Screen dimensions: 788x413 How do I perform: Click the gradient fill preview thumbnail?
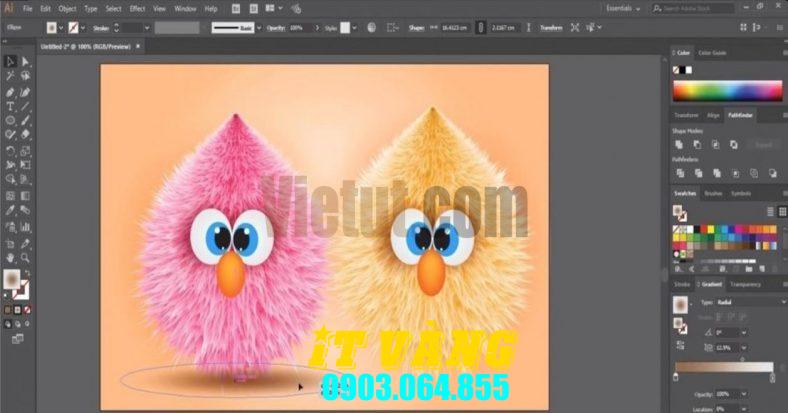coord(680,304)
